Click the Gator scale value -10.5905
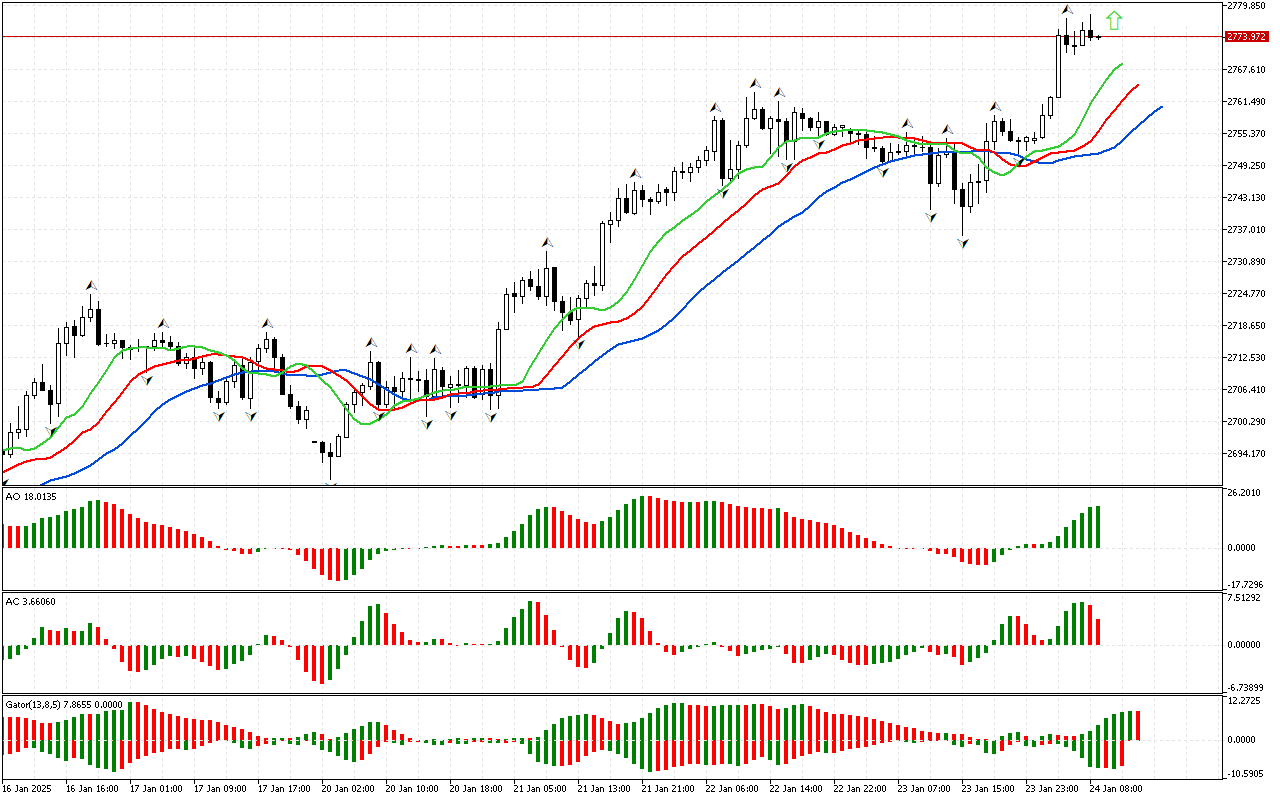This screenshot has height=800, width=1280. point(1245,773)
